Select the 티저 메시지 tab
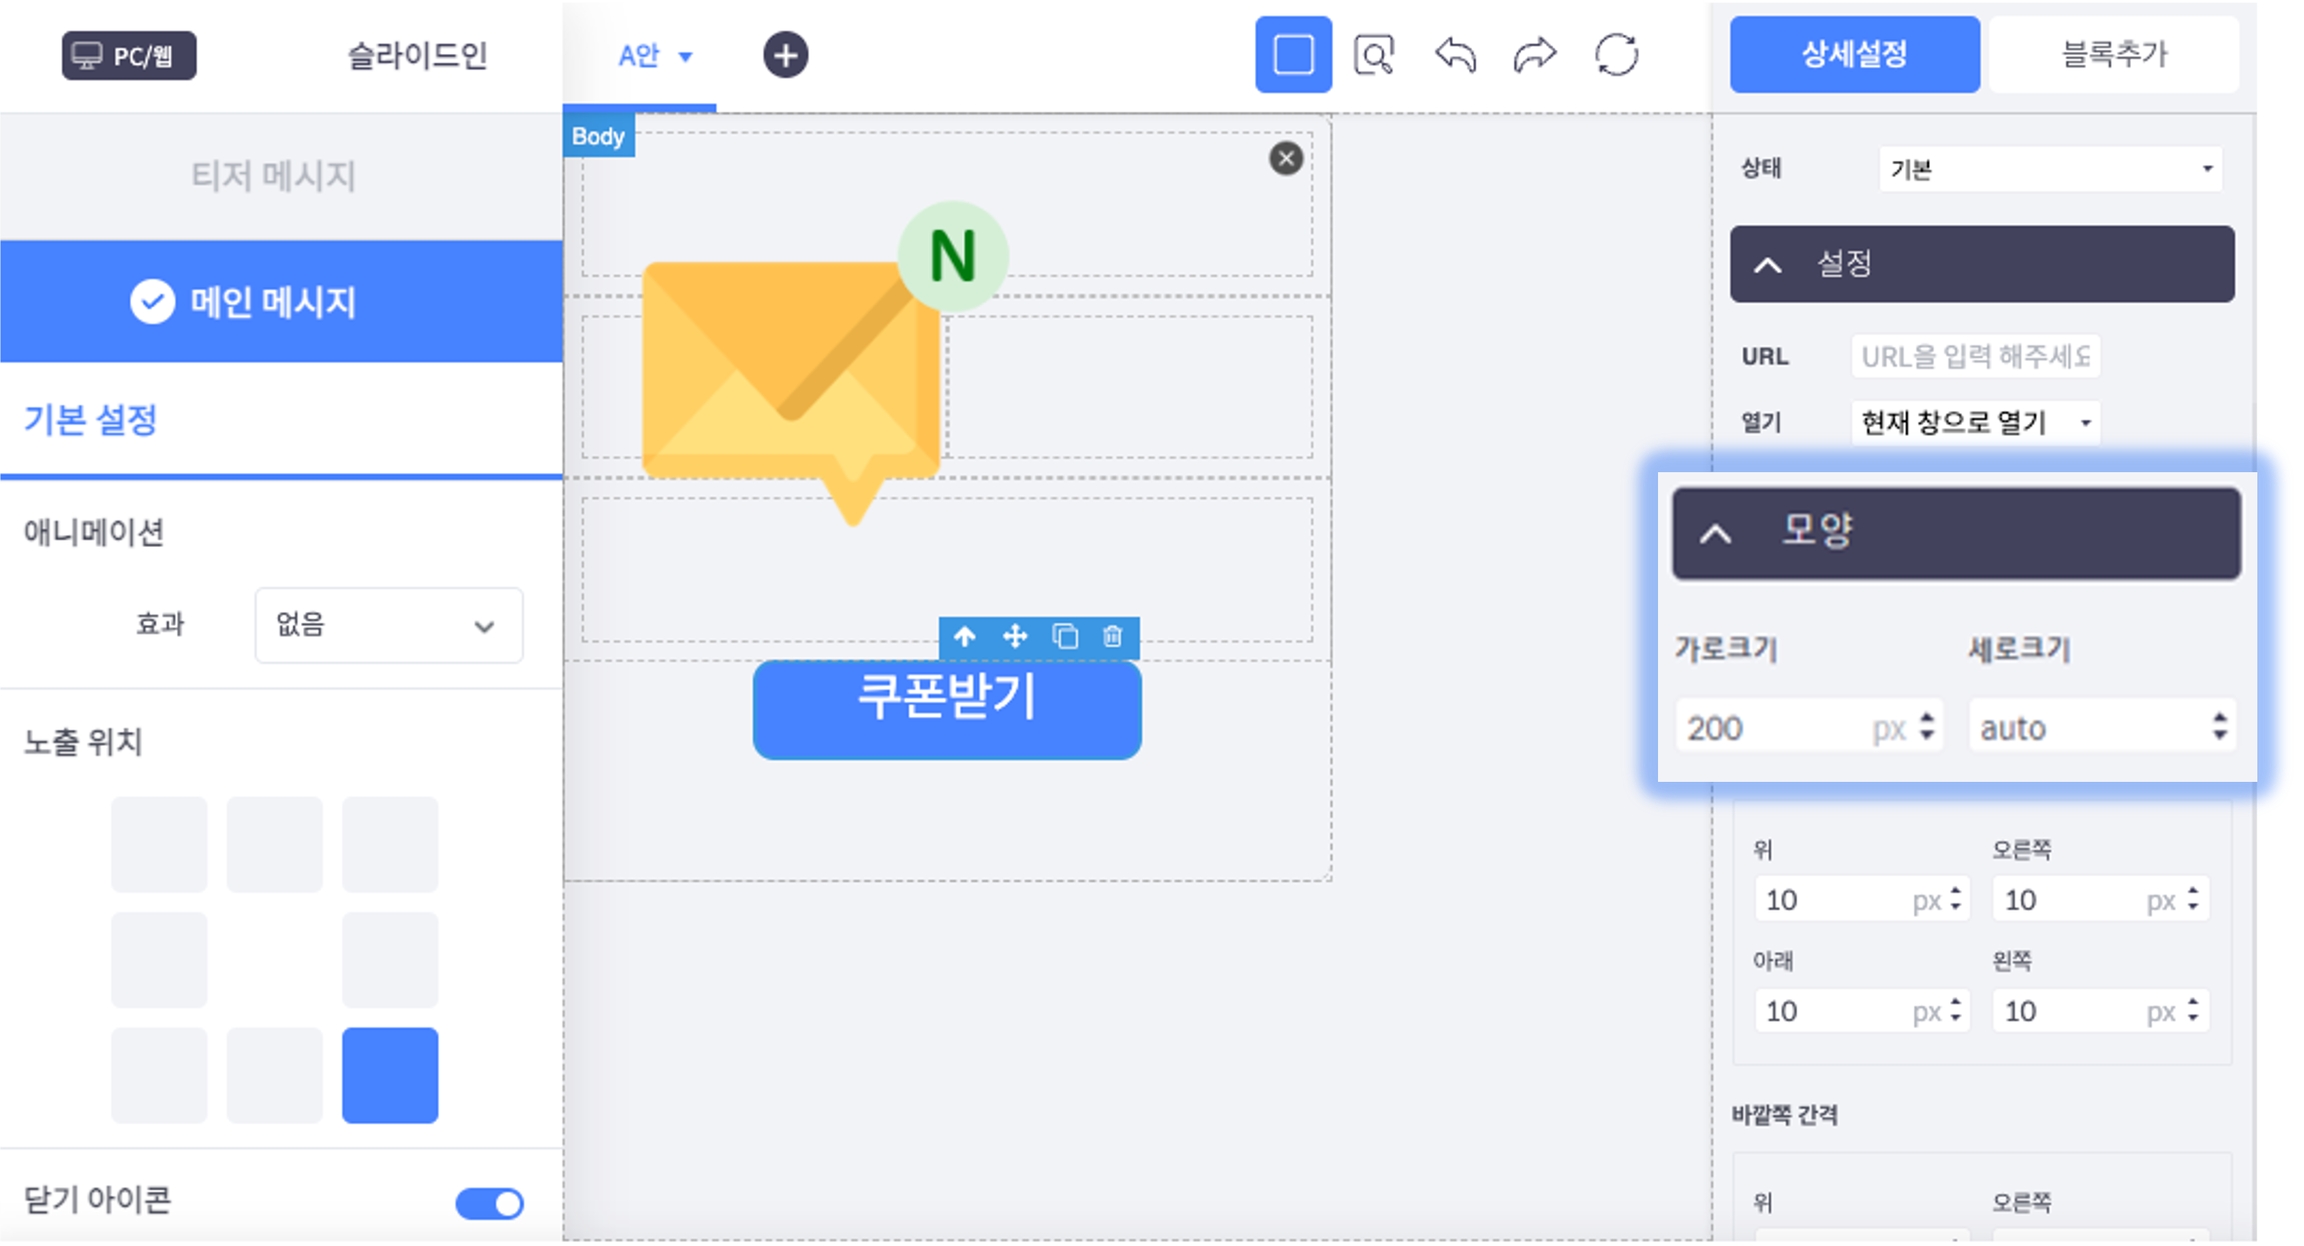This screenshot has width=2304, height=1246. [x=273, y=176]
